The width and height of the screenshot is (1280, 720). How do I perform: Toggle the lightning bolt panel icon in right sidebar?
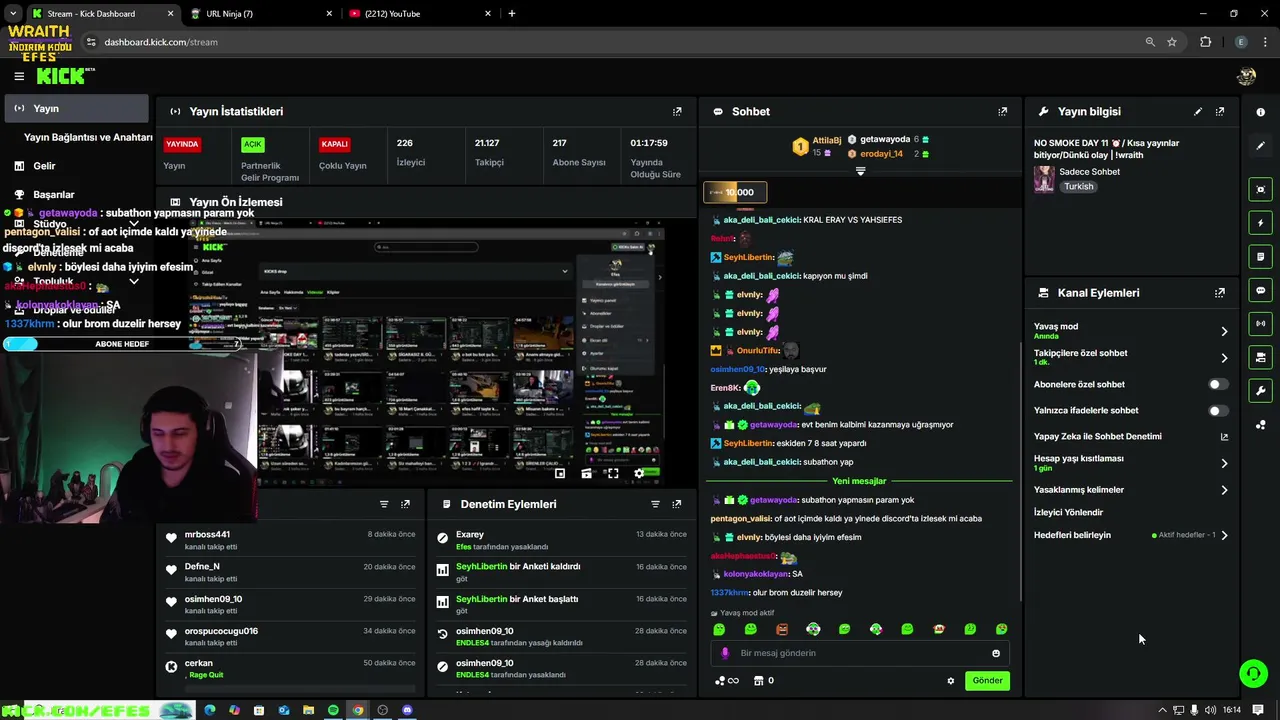tap(1261, 223)
